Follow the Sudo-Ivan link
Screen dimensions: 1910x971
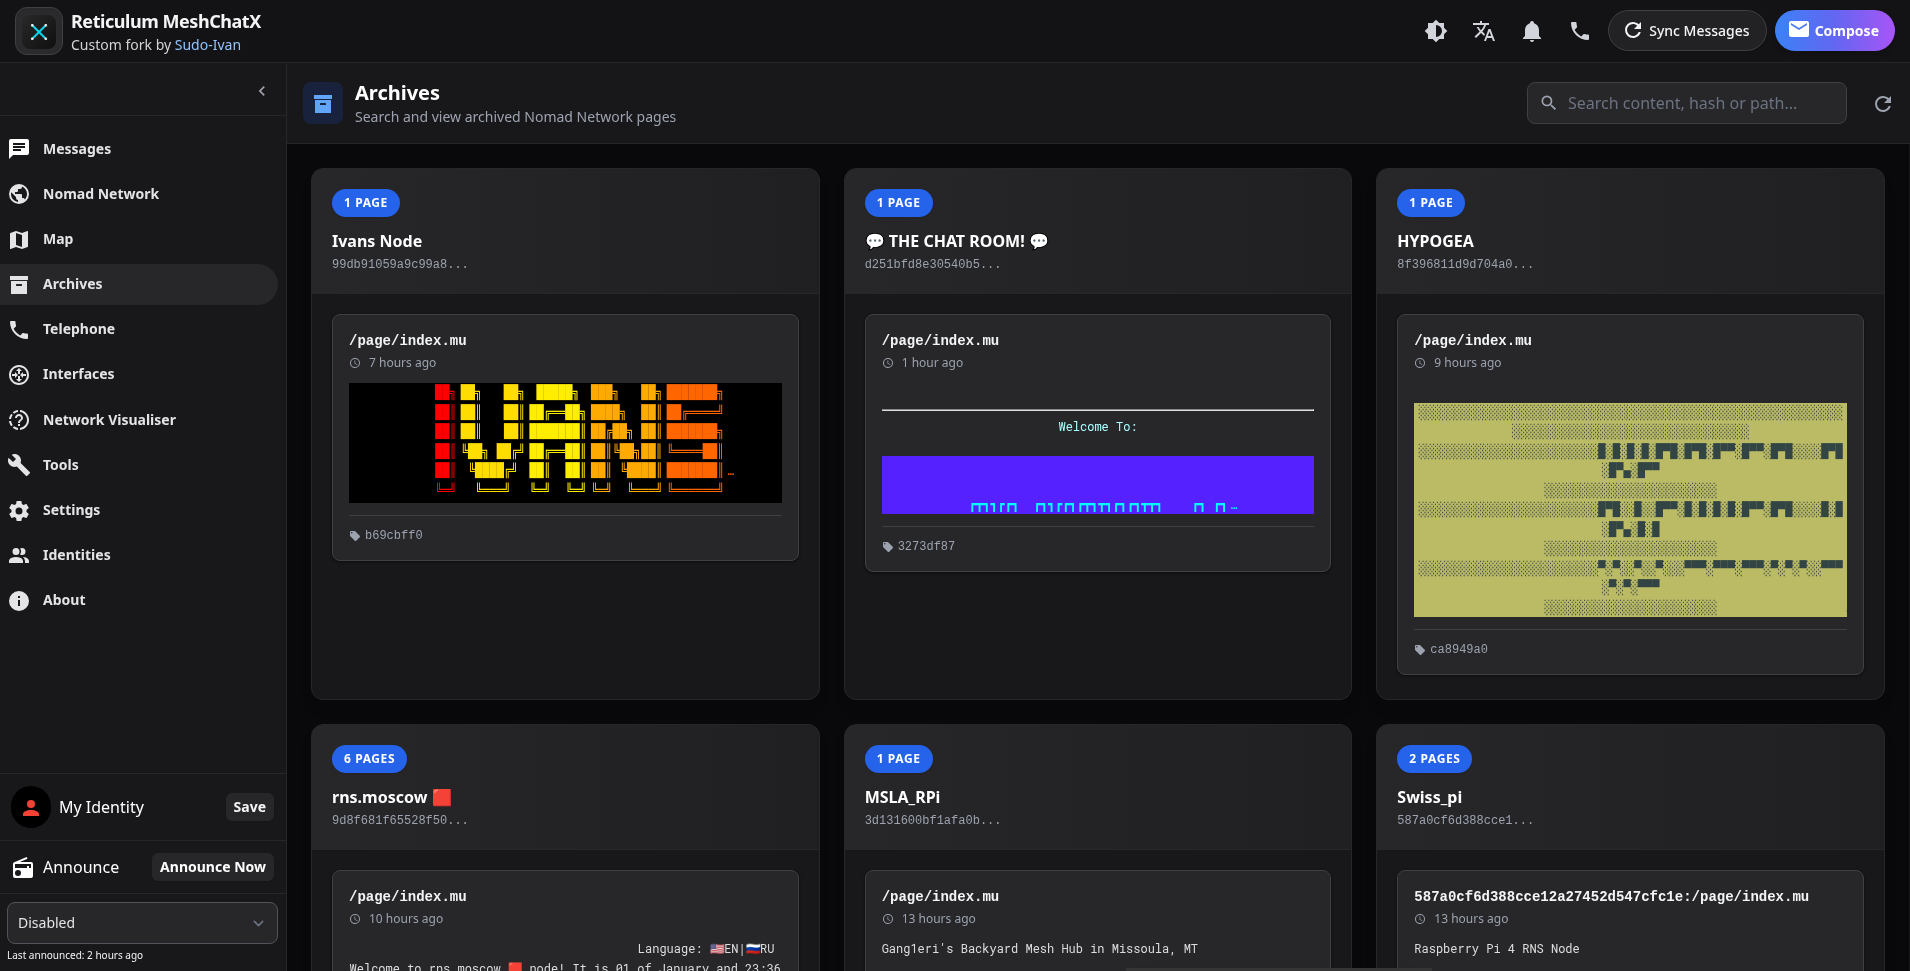coord(207,45)
